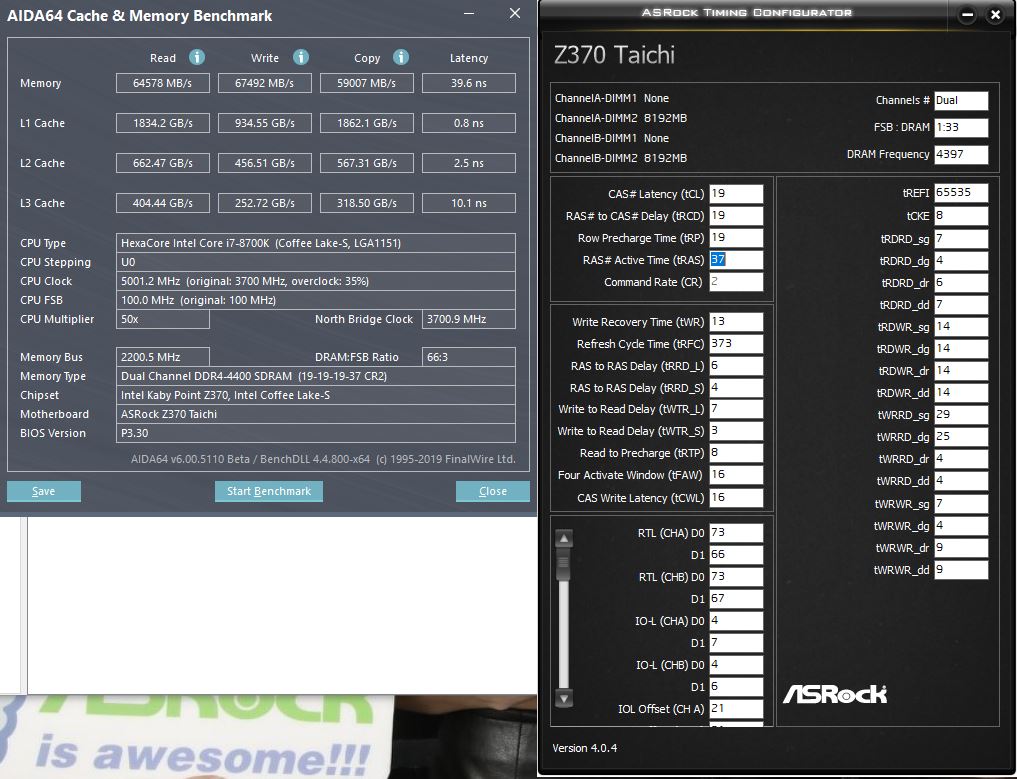Click the scroll up arrow in Timing Configurator
1017x779 pixels.
click(x=564, y=538)
